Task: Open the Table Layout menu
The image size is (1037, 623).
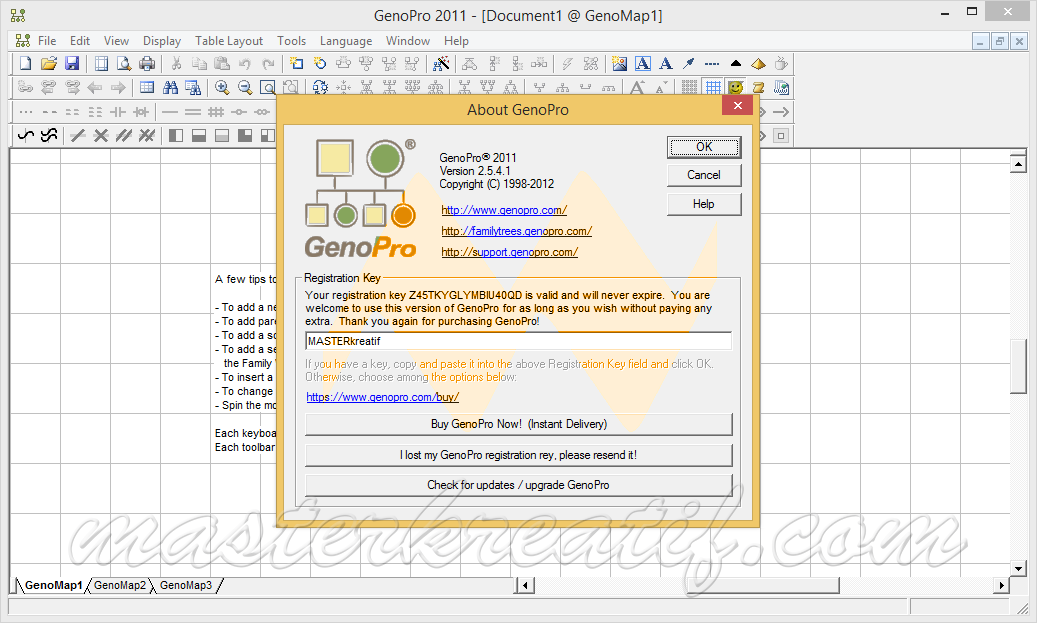Action: [x=229, y=41]
